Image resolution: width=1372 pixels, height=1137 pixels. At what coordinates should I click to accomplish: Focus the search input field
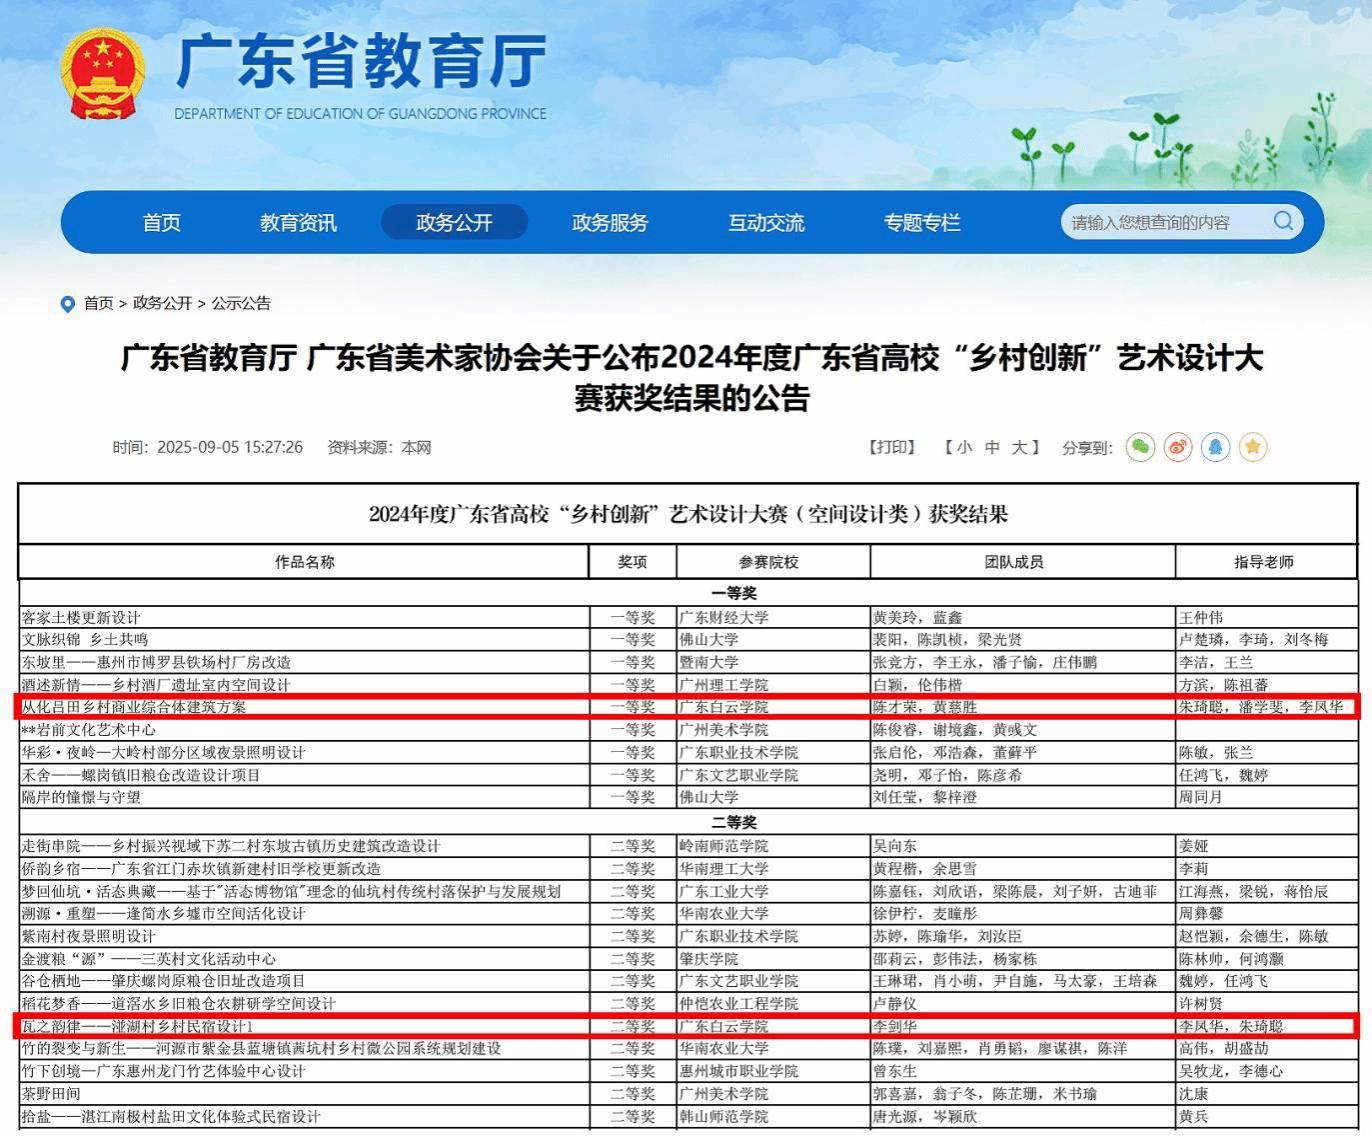coord(1160,223)
